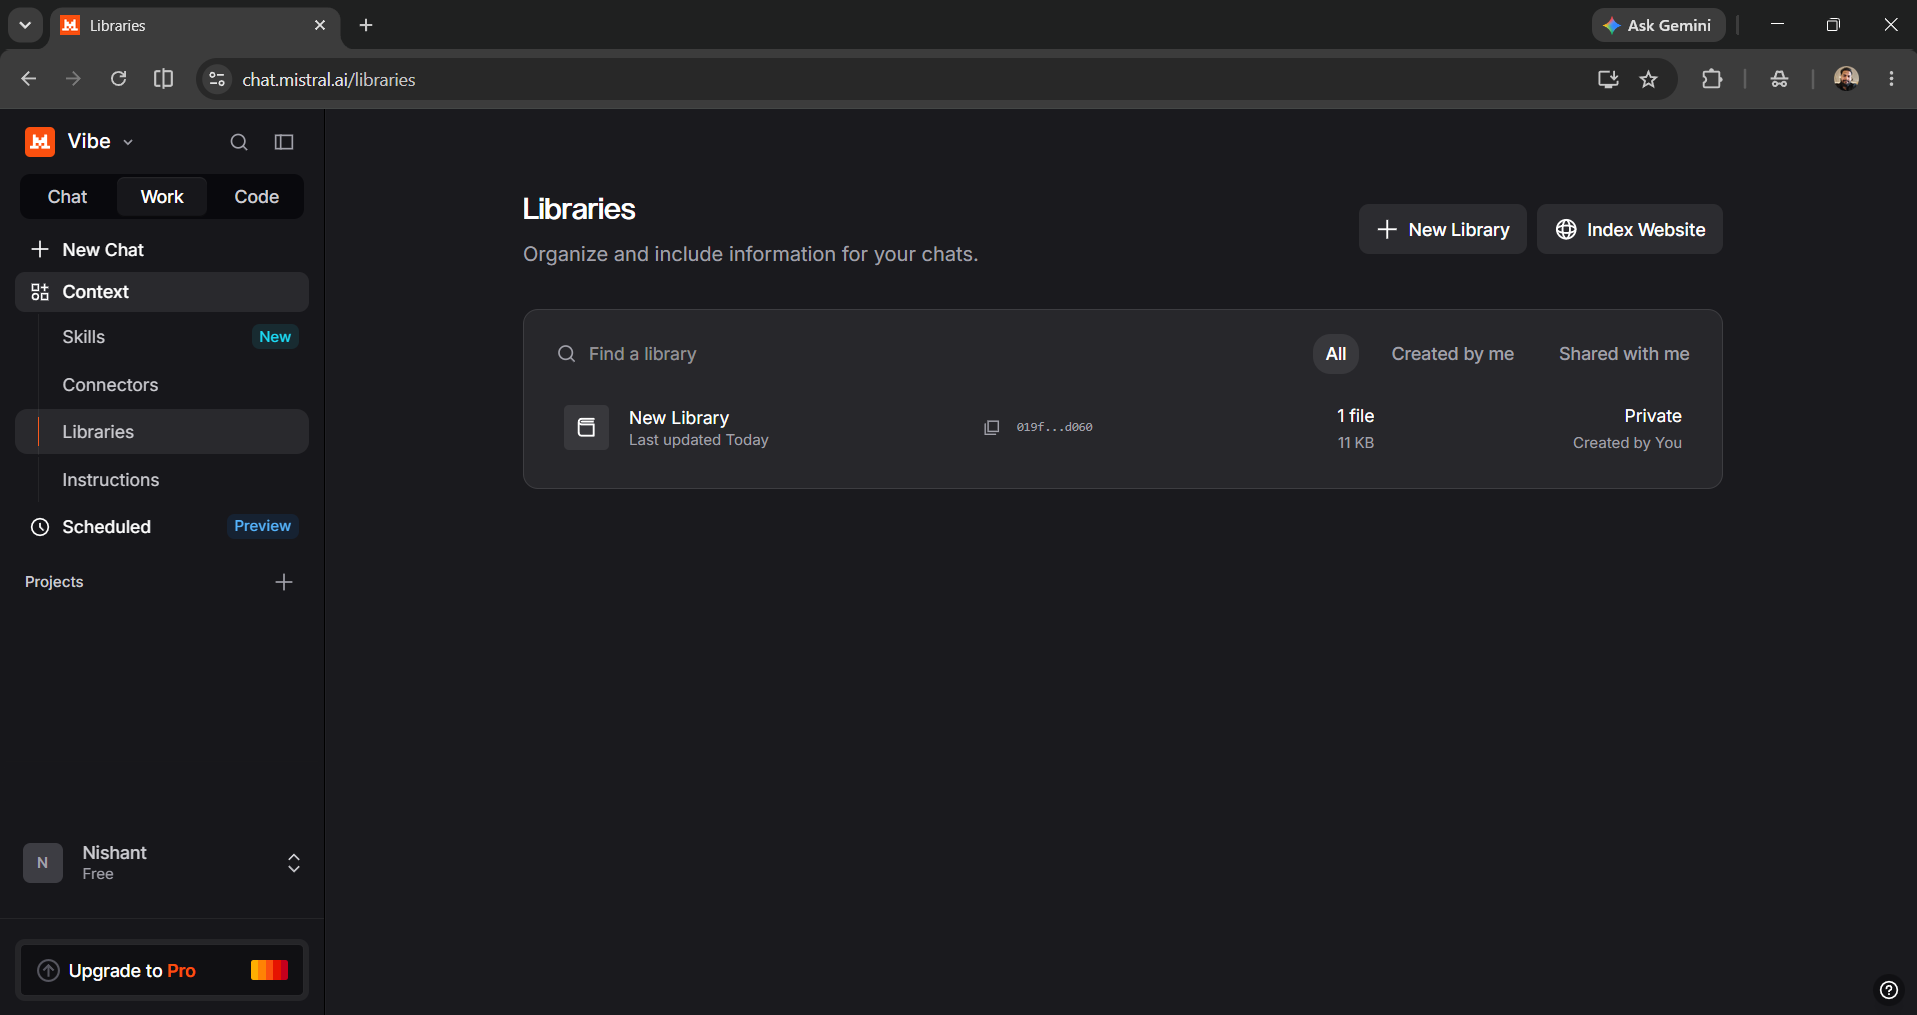The image size is (1917, 1015).
Task: Open browser split view icon
Action: pos(163,79)
